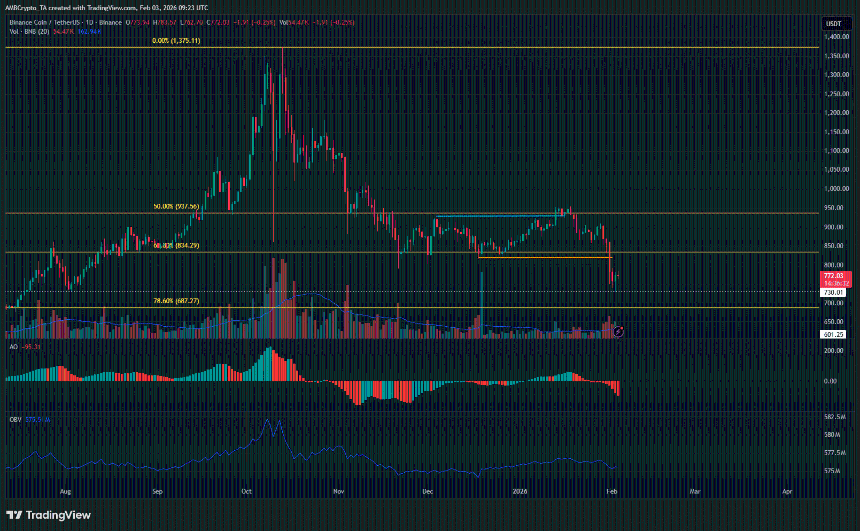Image resolution: width=860 pixels, height=531 pixels.
Task: Select the 50.00% (937.56) Fibonacci level label
Action: point(178,209)
